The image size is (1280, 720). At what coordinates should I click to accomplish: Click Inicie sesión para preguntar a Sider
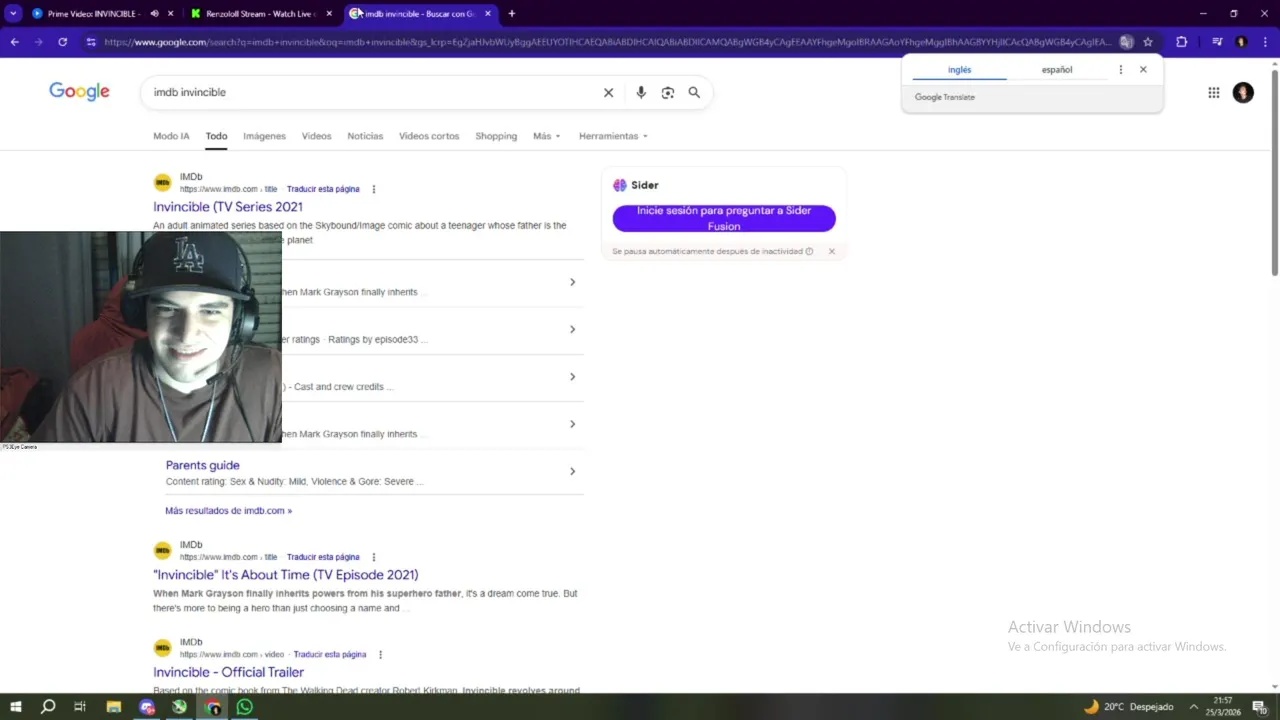[x=724, y=218]
